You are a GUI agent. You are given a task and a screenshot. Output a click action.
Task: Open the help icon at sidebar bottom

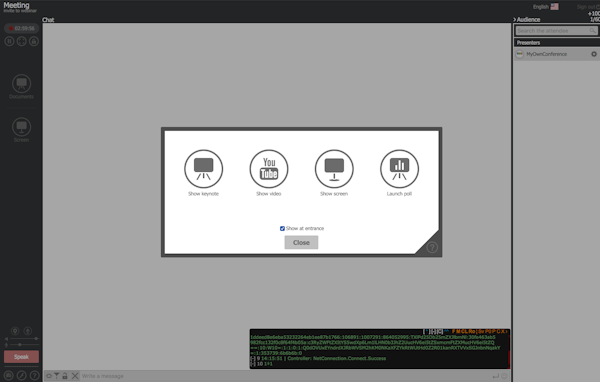pyautogui.click(x=34, y=375)
